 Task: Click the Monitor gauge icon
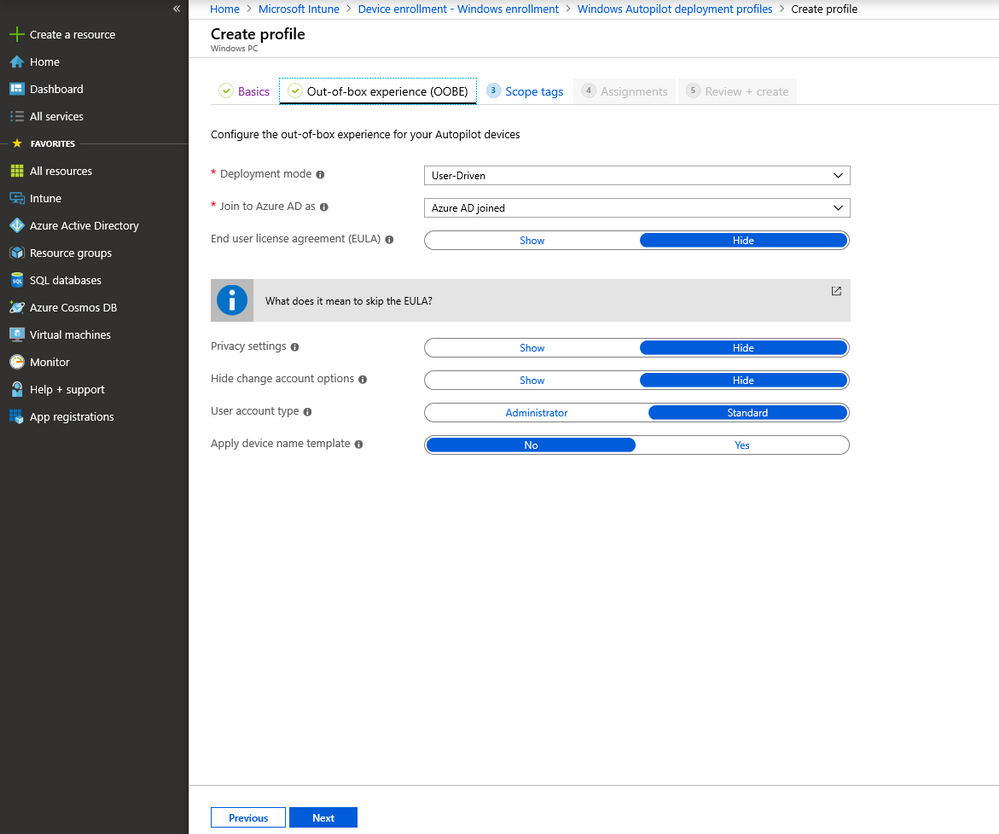click(17, 362)
